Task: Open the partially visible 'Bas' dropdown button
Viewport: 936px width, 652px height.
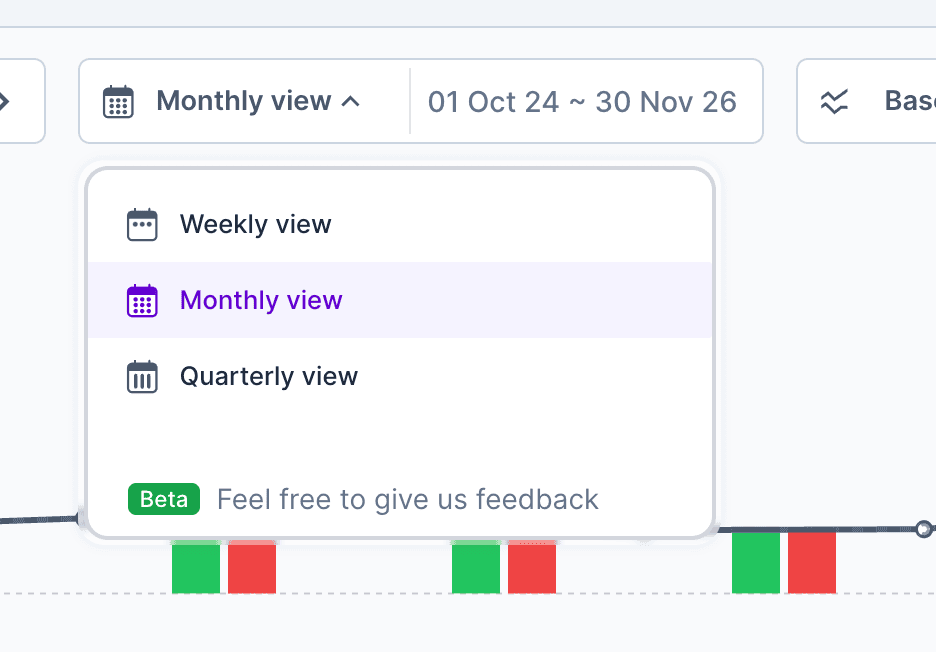Action: 866,101
